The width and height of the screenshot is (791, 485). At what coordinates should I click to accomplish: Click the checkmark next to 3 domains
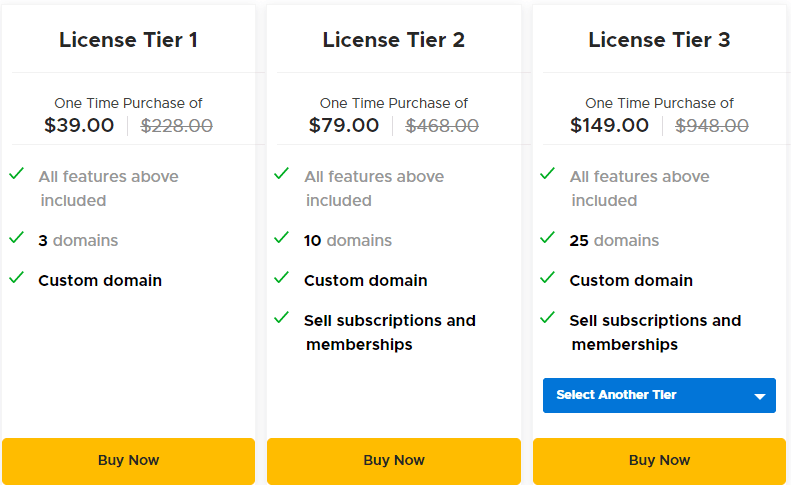click(x=16, y=238)
